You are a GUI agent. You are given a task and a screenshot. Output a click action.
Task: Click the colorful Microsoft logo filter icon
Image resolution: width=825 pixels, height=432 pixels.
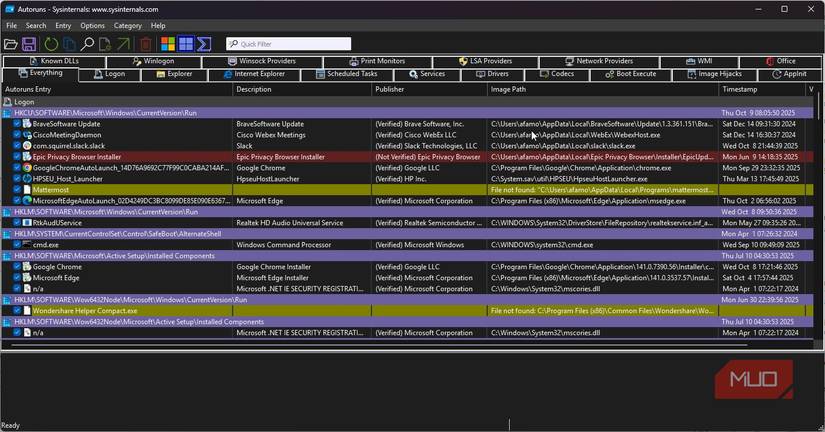[x=168, y=44]
